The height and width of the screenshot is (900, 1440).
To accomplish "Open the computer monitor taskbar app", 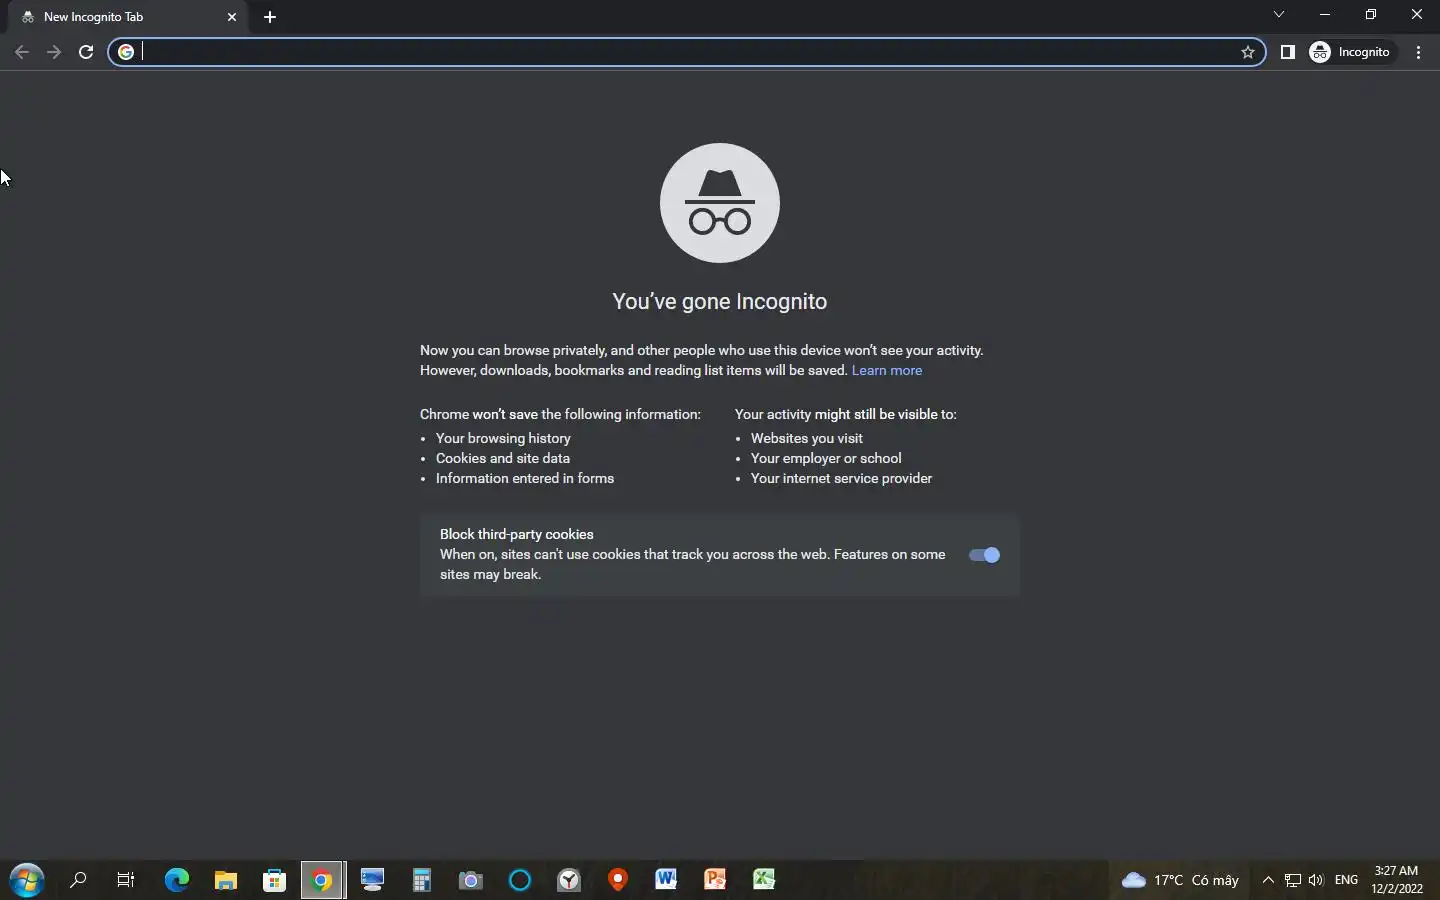I will click(x=372, y=880).
